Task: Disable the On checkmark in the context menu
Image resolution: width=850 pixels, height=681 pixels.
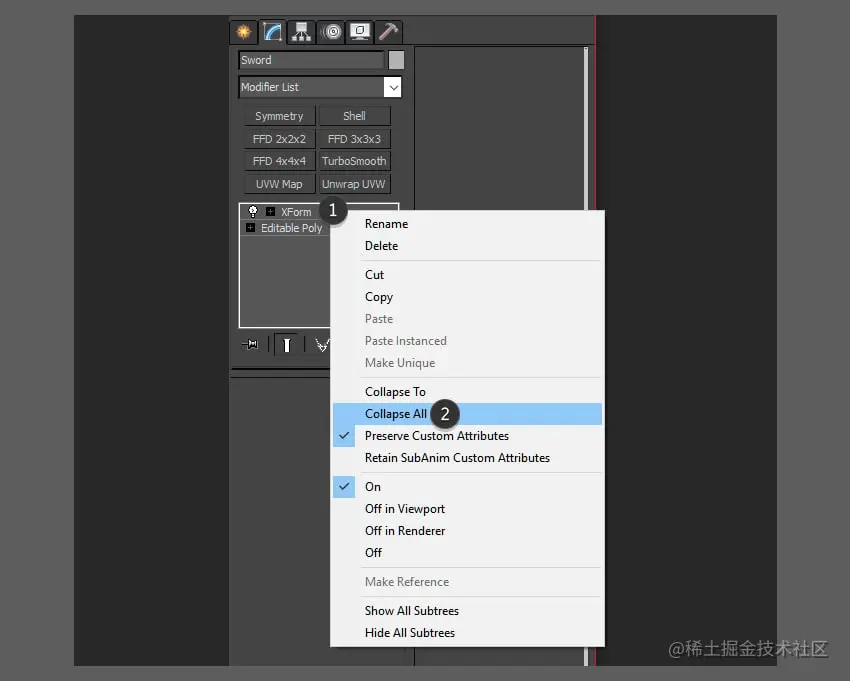Action: [x=373, y=486]
